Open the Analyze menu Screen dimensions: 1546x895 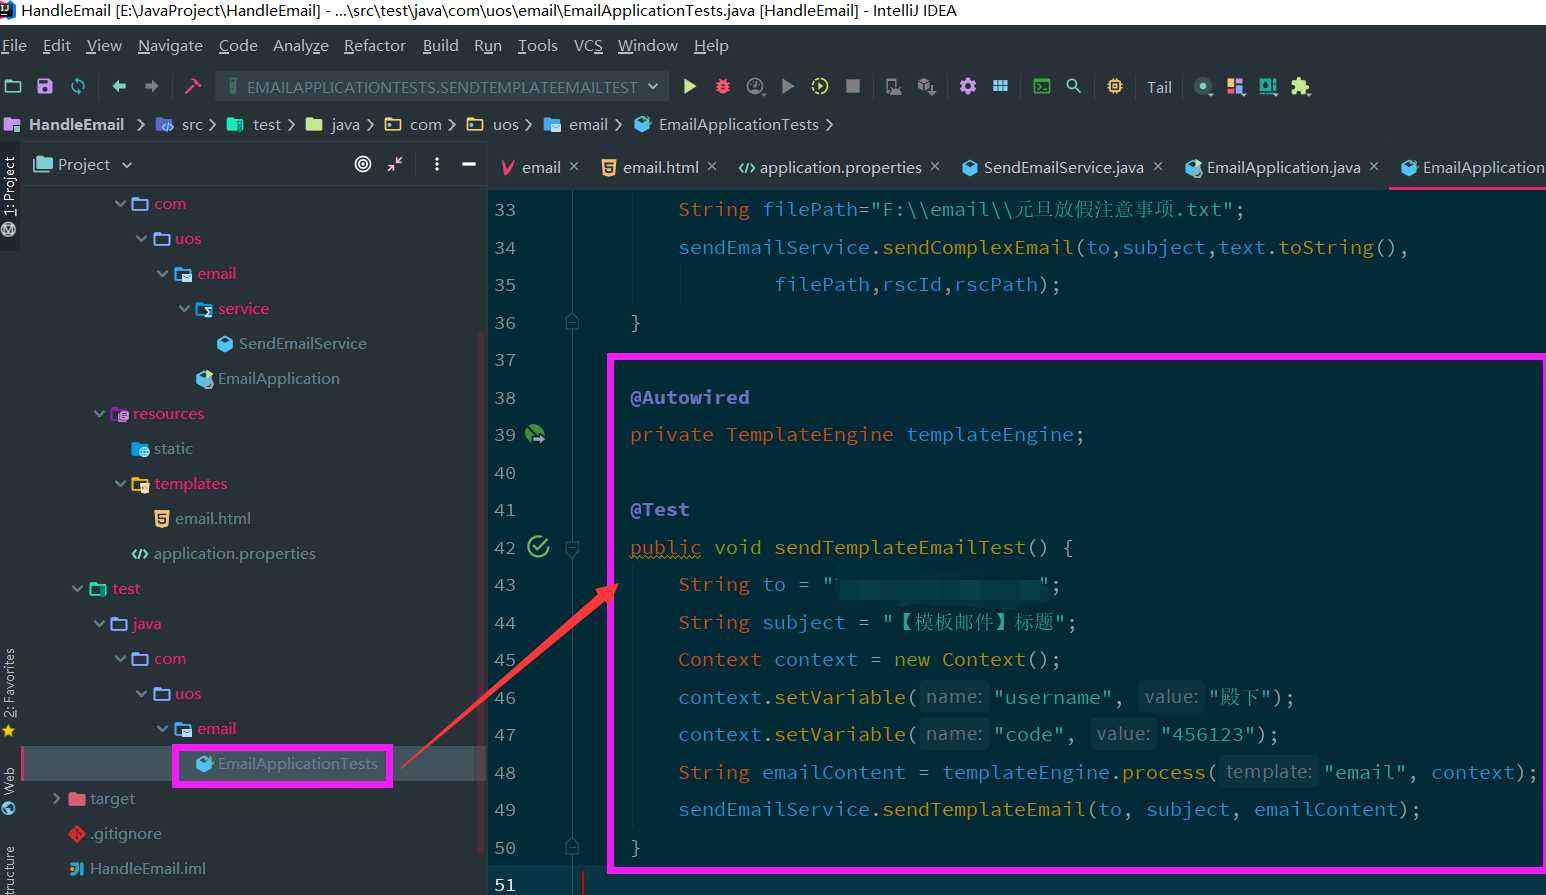301,46
